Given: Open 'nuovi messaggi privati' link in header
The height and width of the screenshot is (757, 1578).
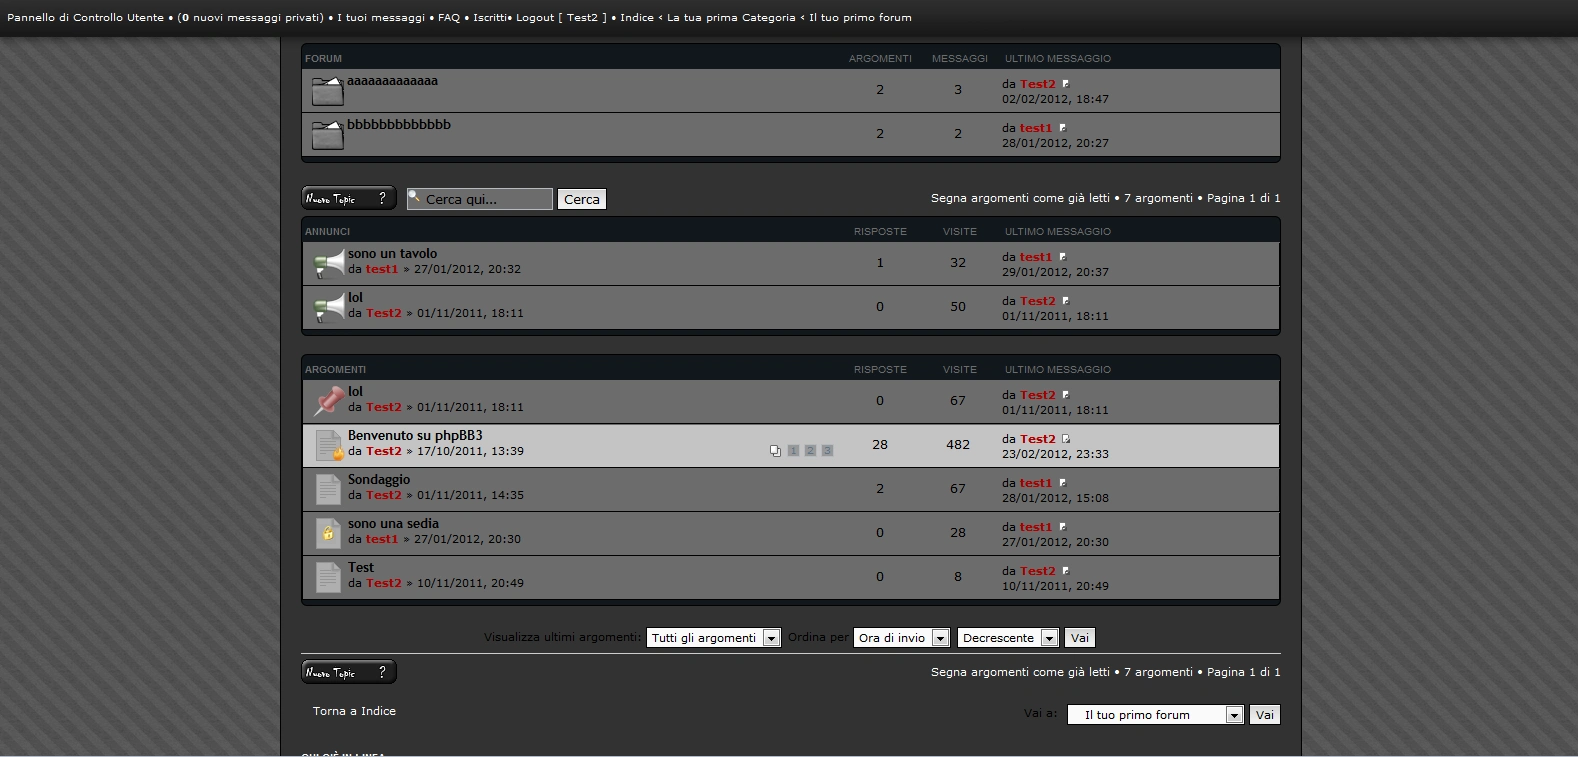Looking at the screenshot, I should click(x=250, y=18).
